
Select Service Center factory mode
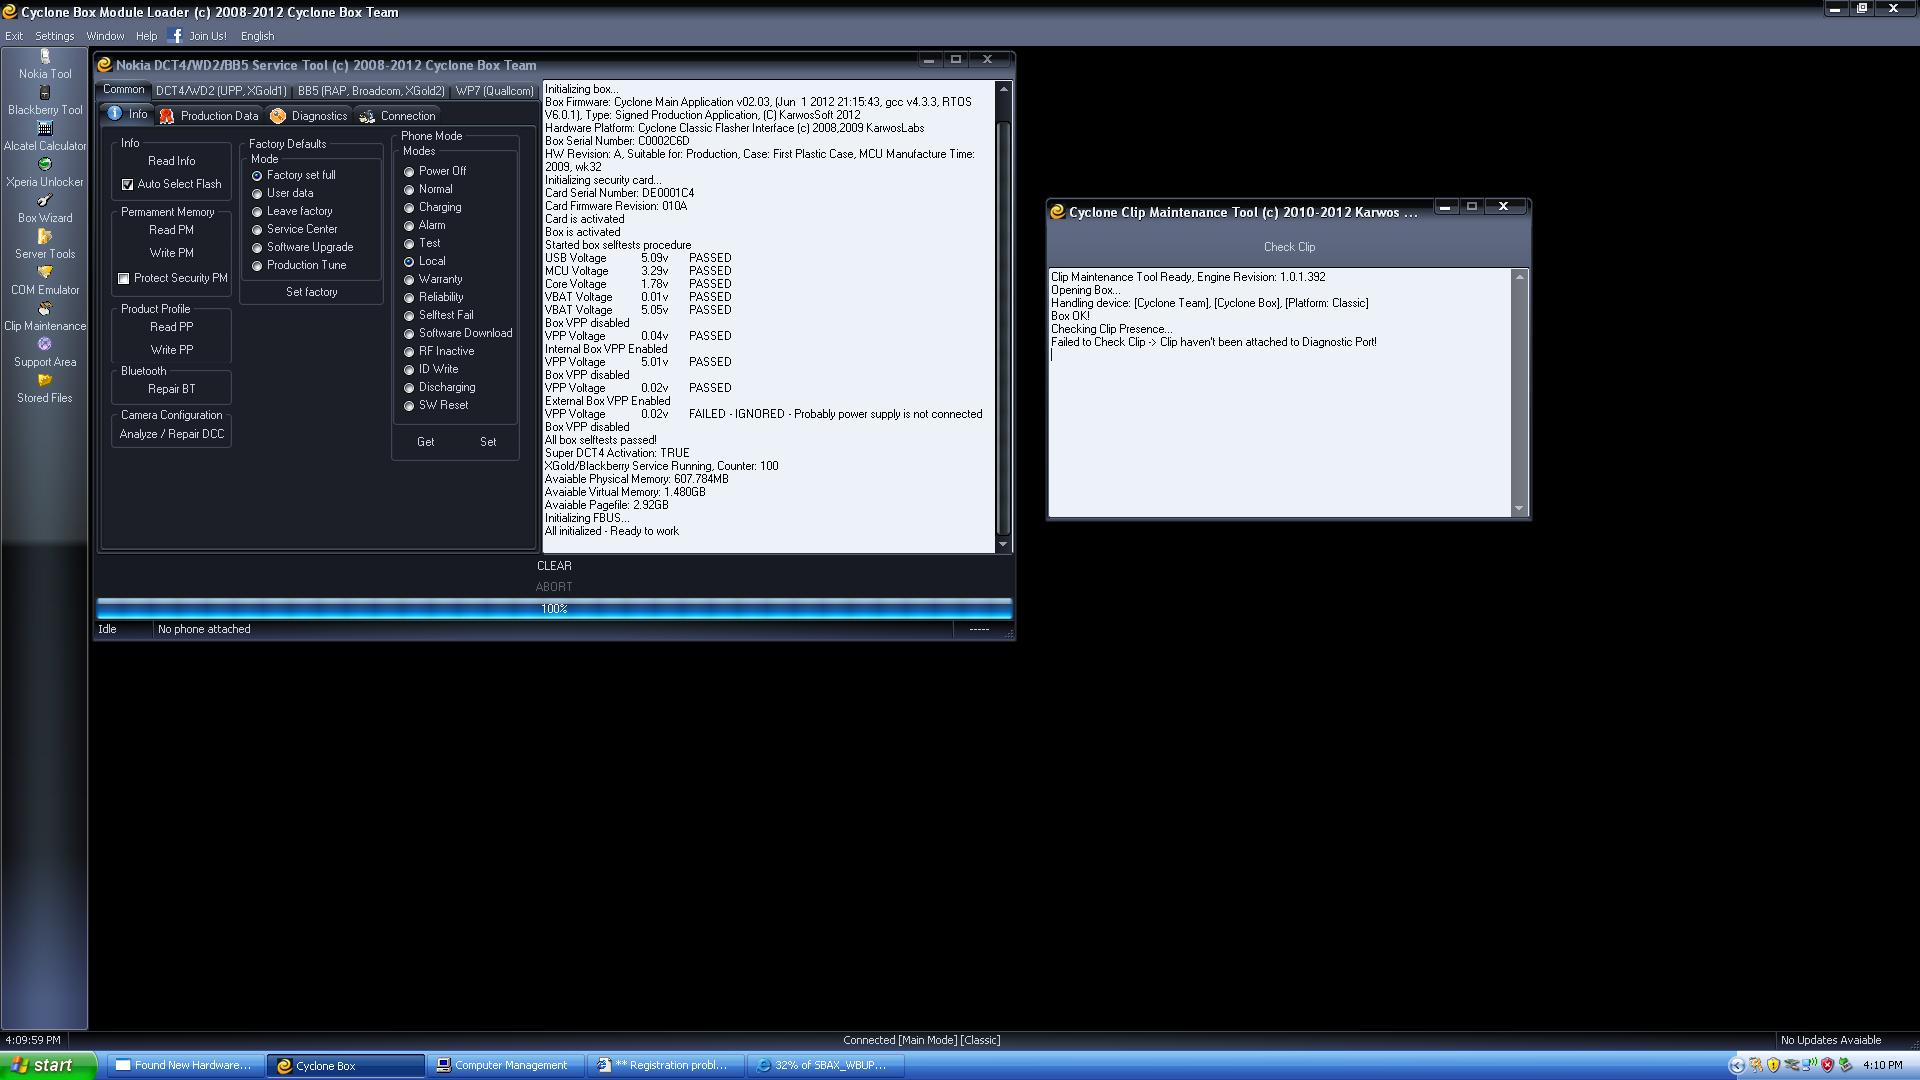(257, 230)
